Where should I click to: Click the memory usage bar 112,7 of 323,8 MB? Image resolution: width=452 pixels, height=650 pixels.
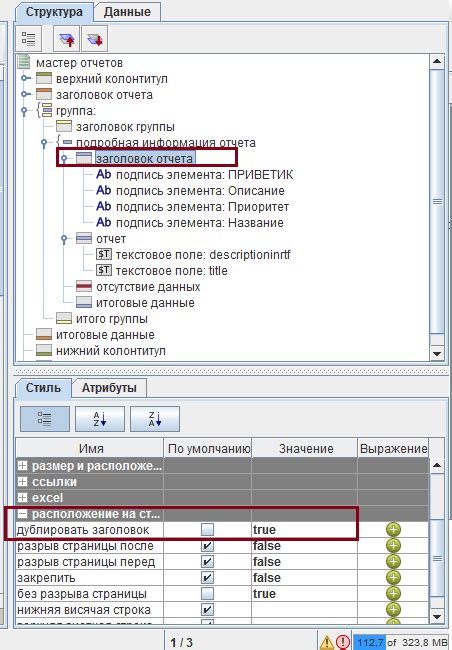click(401, 642)
